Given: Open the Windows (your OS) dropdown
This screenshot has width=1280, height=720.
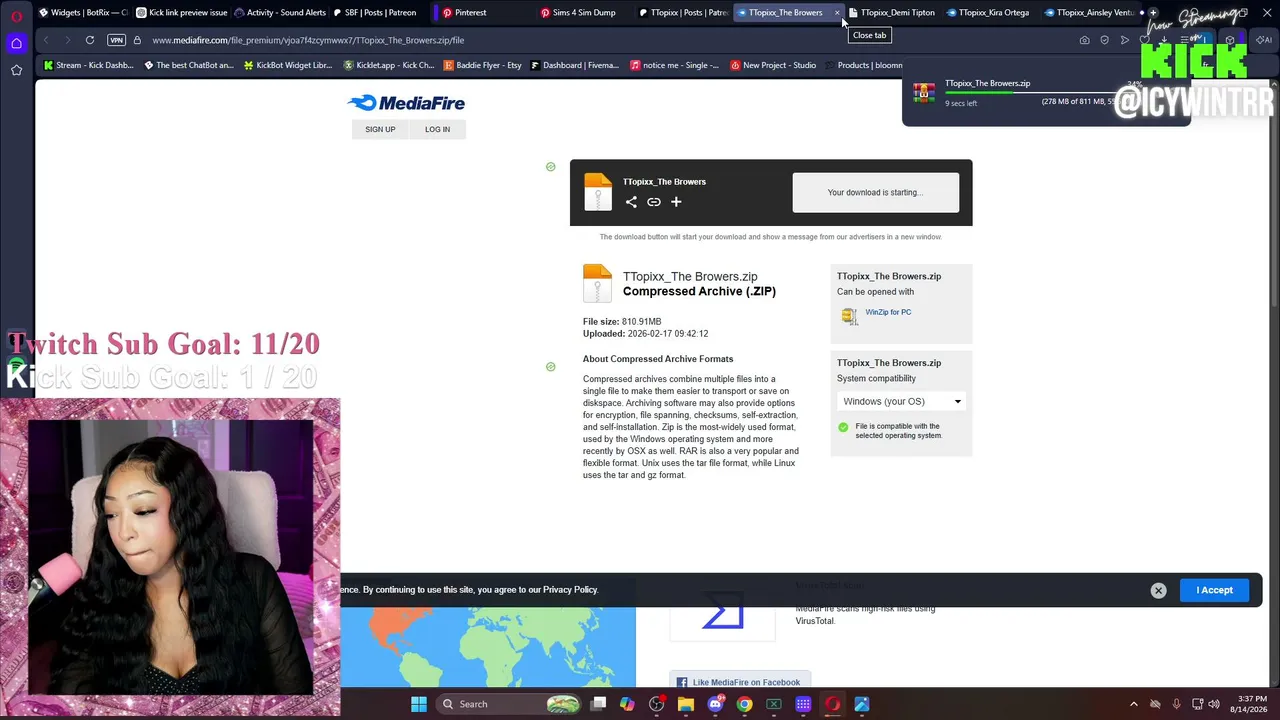Looking at the screenshot, I should click(902, 402).
